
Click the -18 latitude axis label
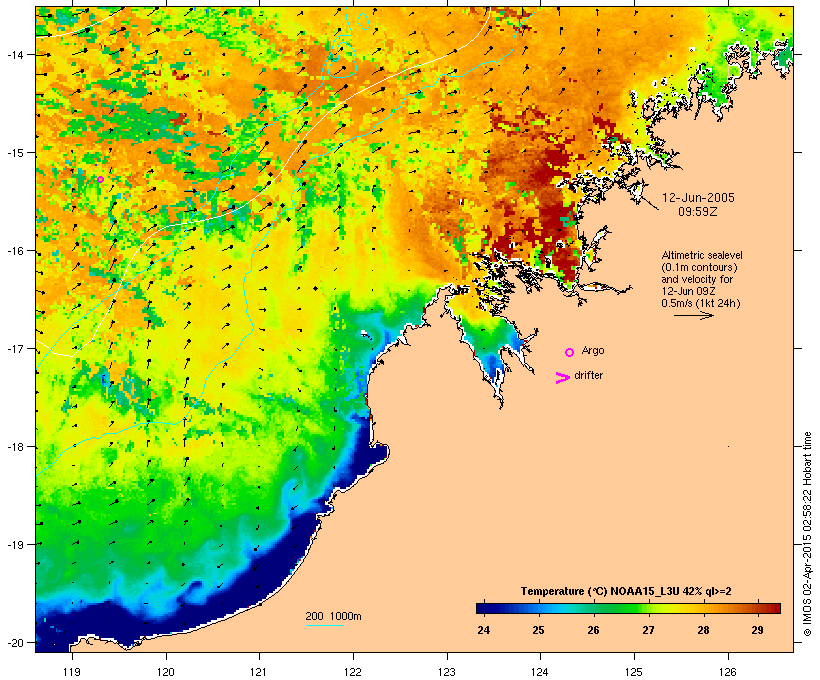pyautogui.click(x=14, y=447)
